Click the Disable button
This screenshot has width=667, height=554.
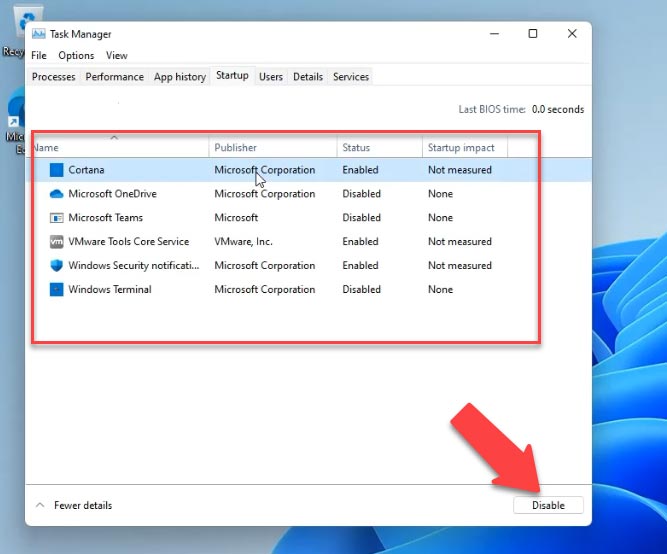tap(548, 505)
